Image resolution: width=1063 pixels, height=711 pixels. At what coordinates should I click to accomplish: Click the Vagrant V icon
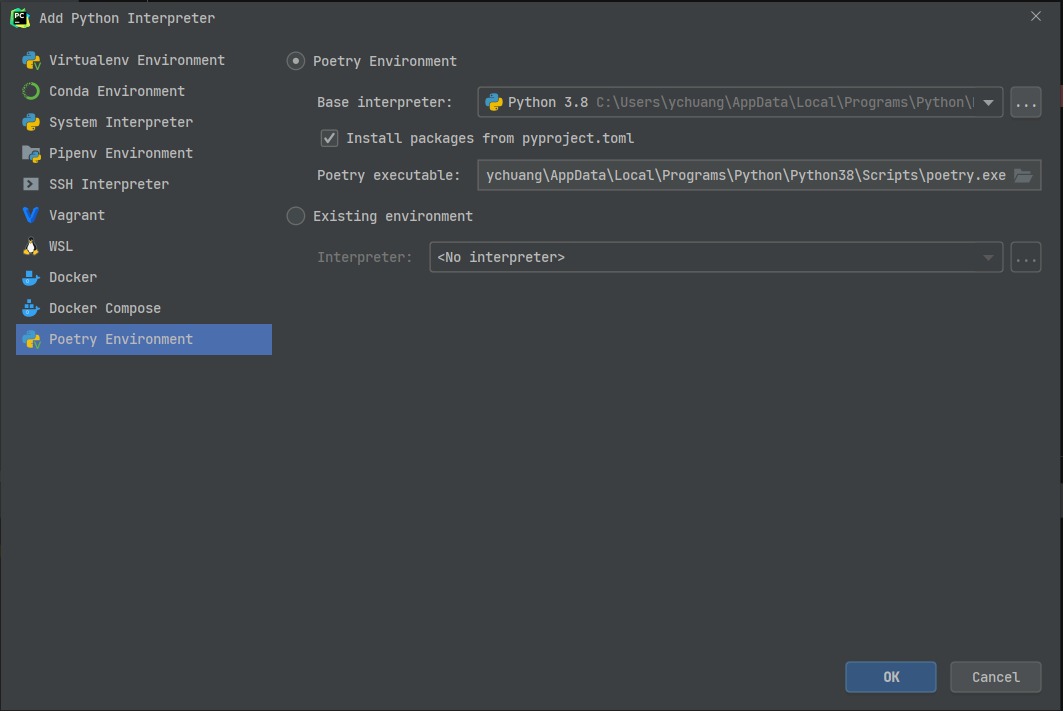[x=31, y=215]
